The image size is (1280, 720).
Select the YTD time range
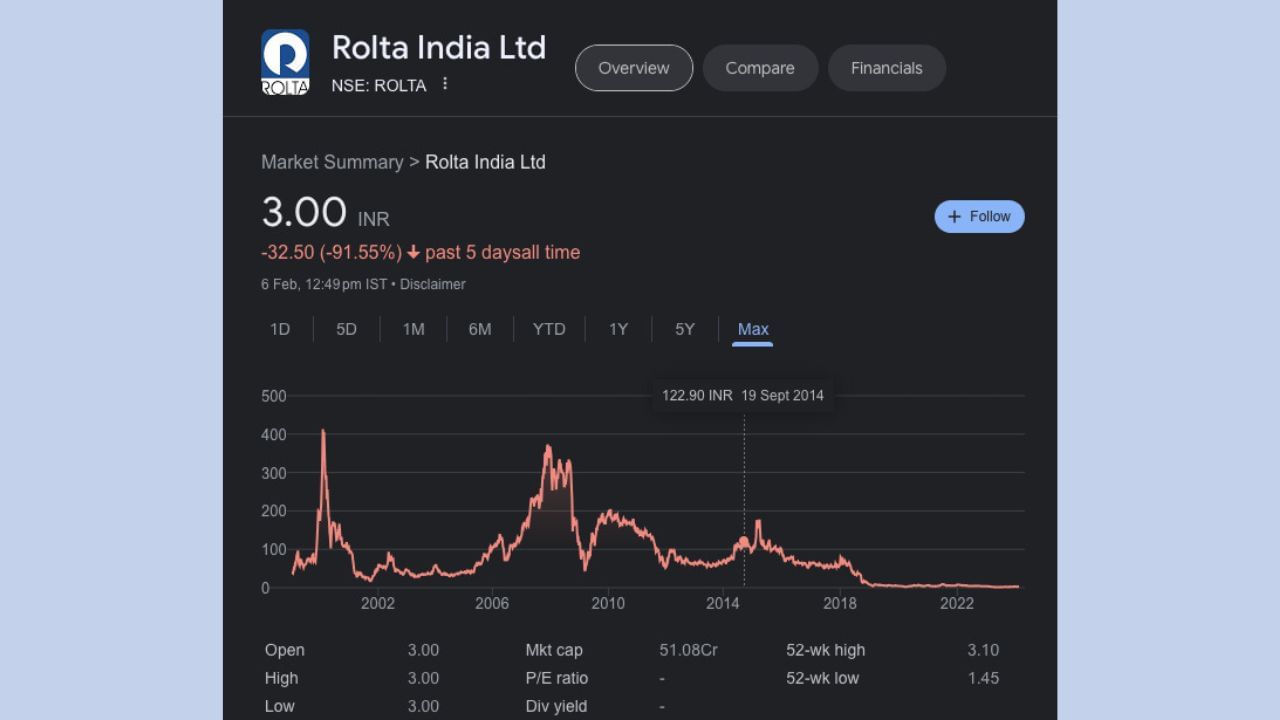pos(549,329)
